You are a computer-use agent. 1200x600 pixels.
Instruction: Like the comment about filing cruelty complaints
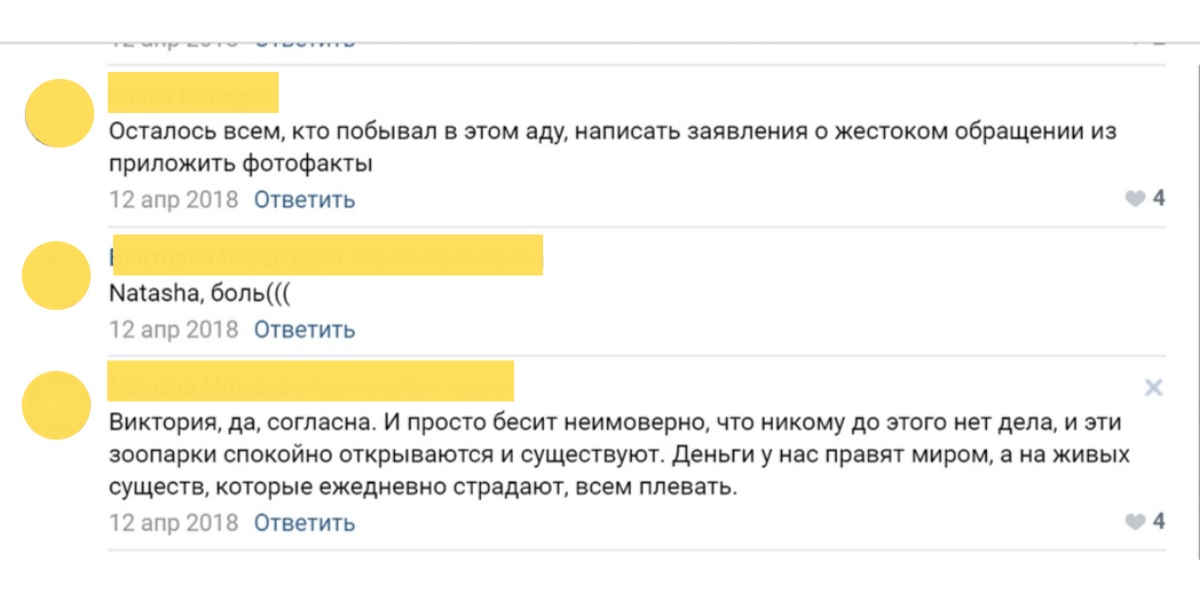pos(1134,199)
